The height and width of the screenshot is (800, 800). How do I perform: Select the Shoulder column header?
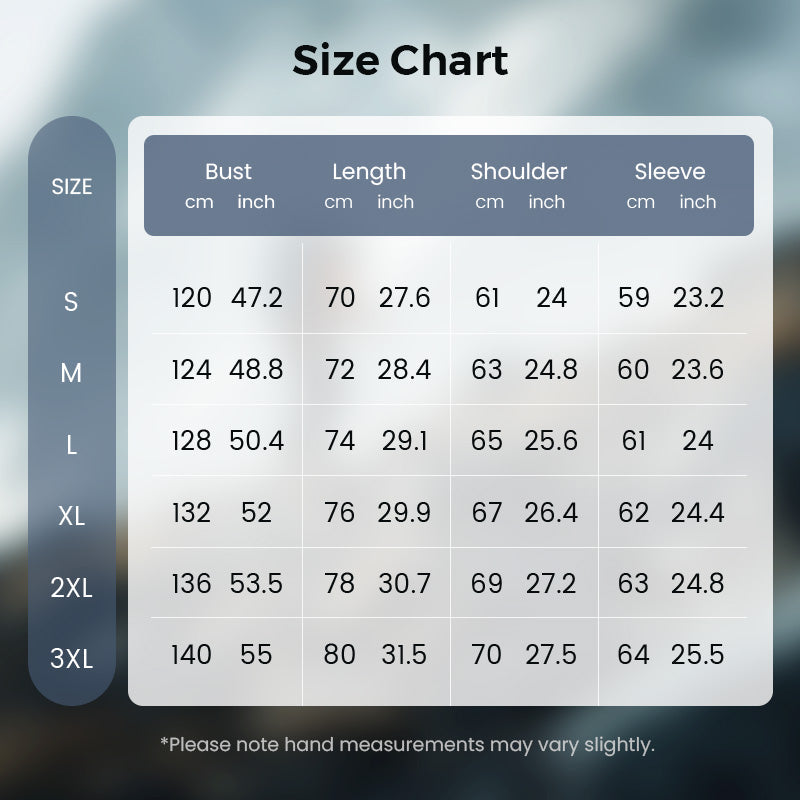(519, 172)
